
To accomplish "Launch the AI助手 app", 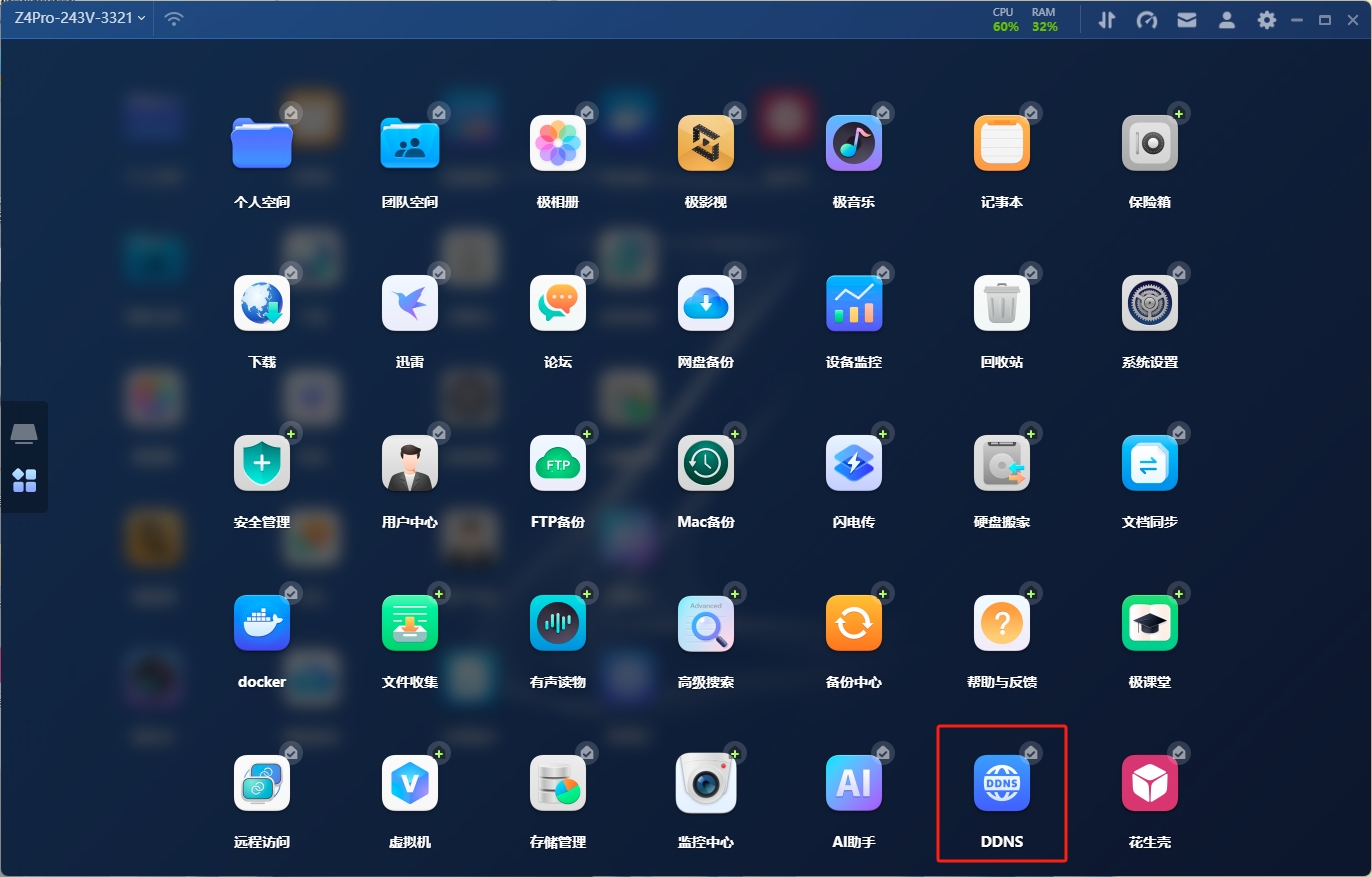I will click(x=854, y=783).
